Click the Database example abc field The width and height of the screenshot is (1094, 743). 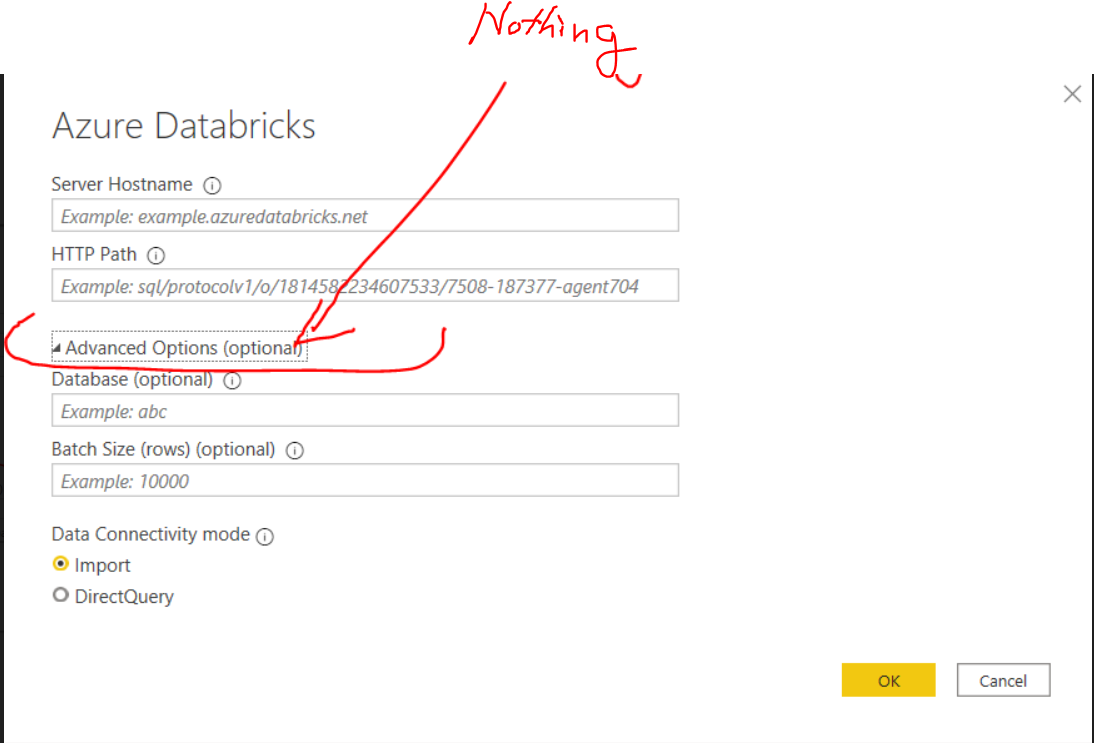pos(364,410)
